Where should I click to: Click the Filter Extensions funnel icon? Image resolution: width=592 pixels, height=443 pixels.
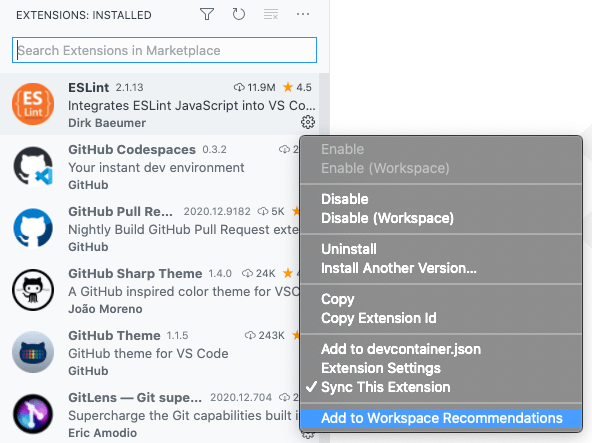click(x=207, y=14)
